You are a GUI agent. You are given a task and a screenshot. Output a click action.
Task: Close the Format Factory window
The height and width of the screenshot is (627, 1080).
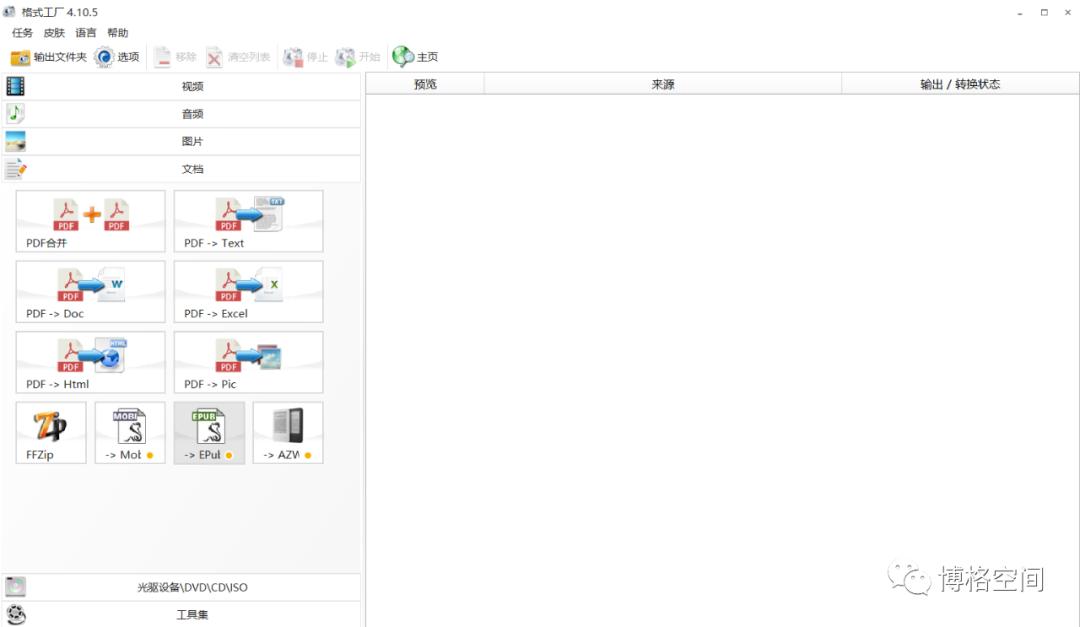pyautogui.click(x=1068, y=12)
